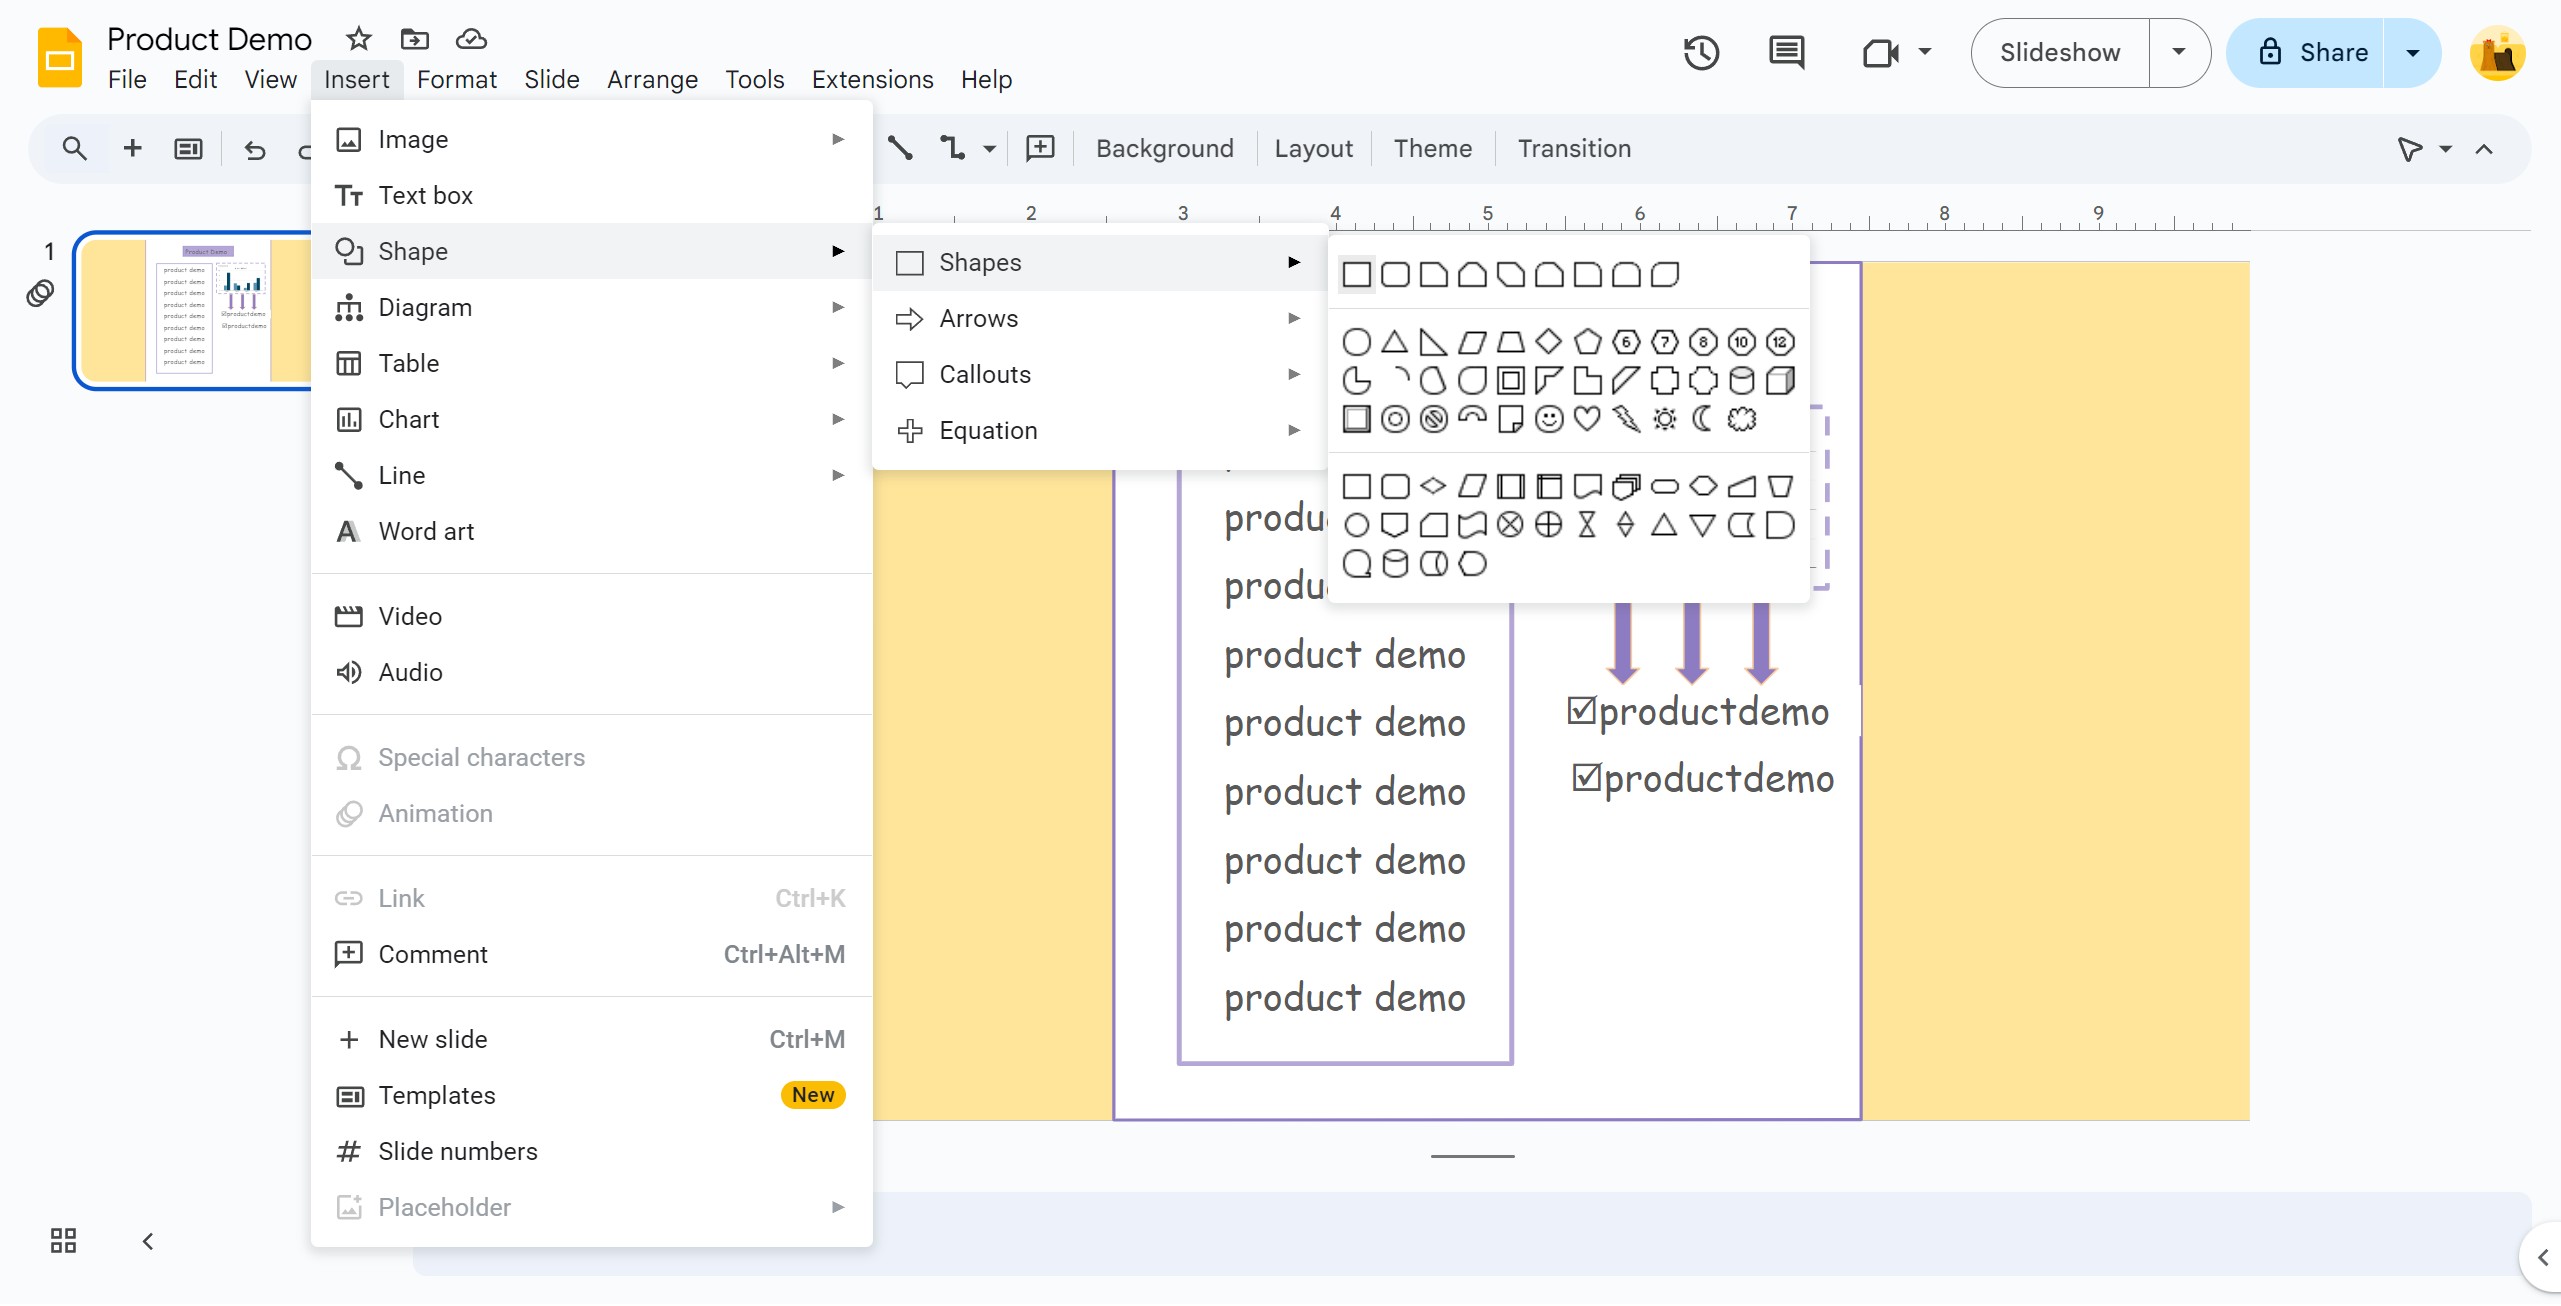The width and height of the screenshot is (2561, 1306).
Task: Click the Layout toolbar button
Action: pos(1313,149)
